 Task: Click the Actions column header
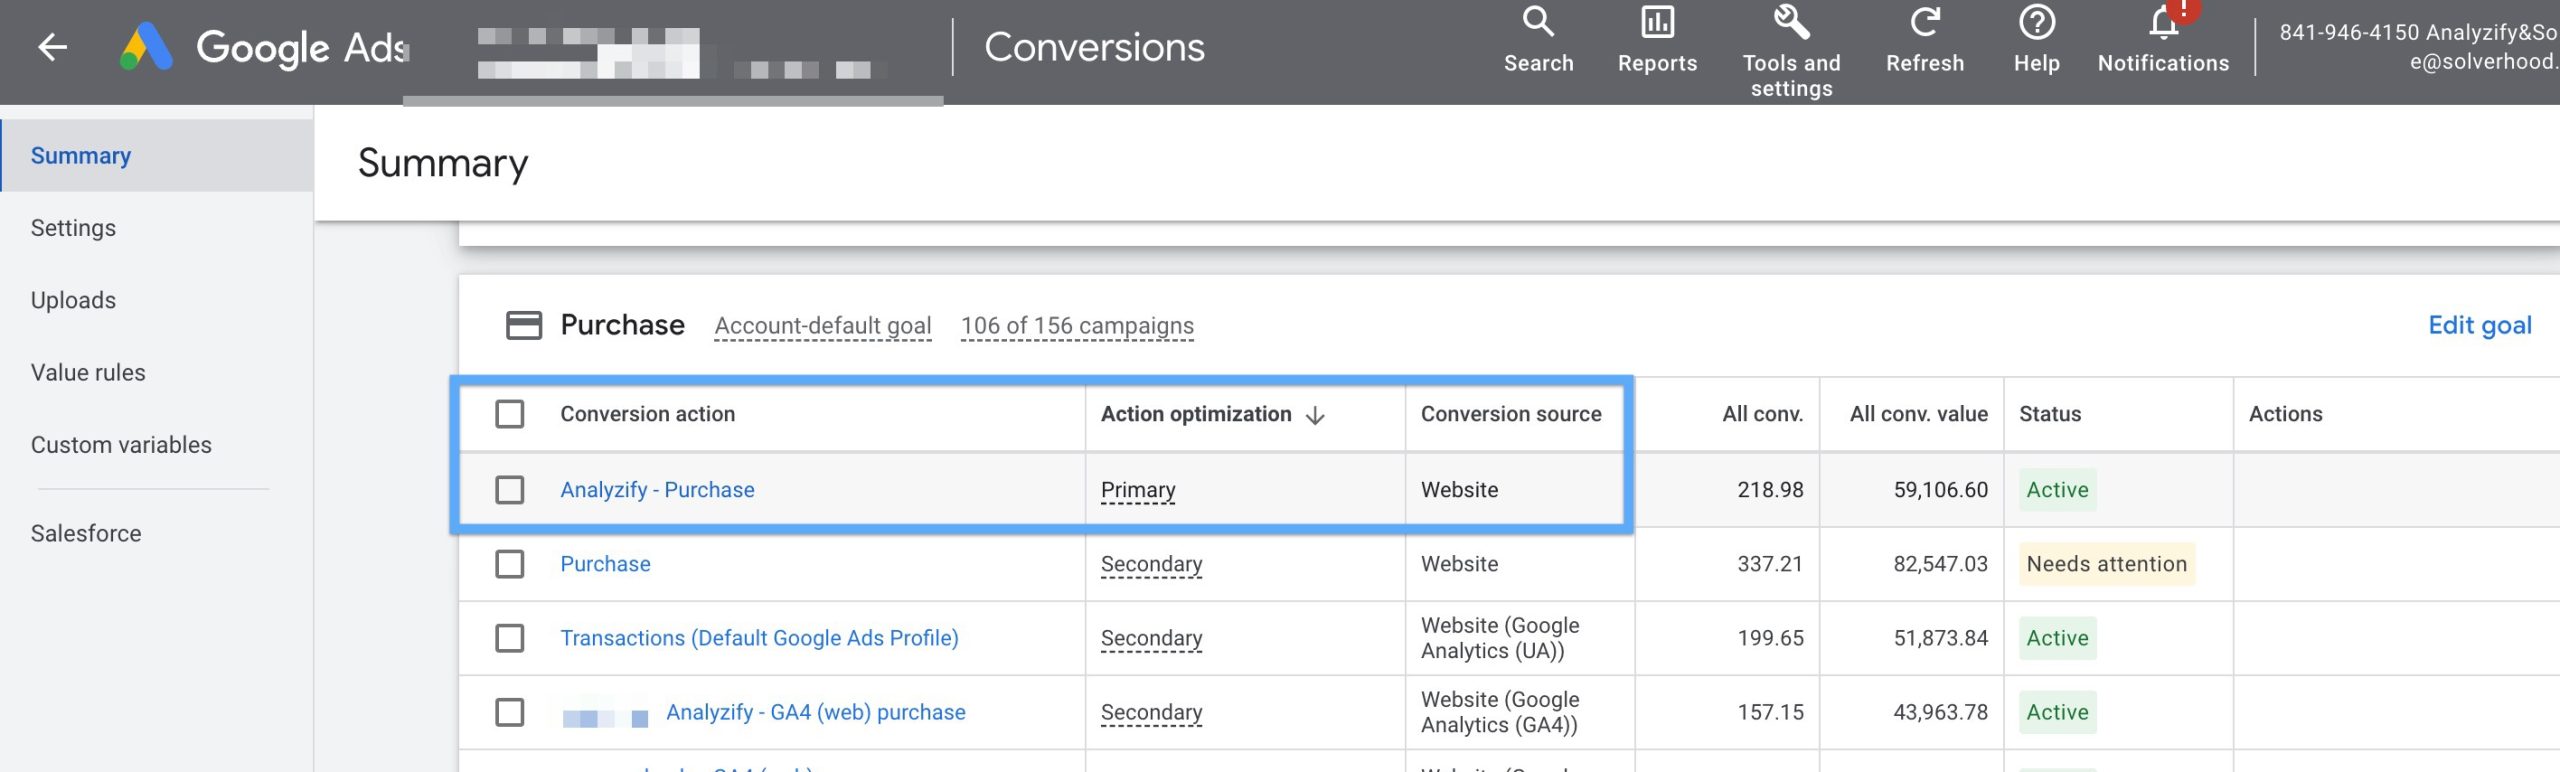click(2285, 414)
